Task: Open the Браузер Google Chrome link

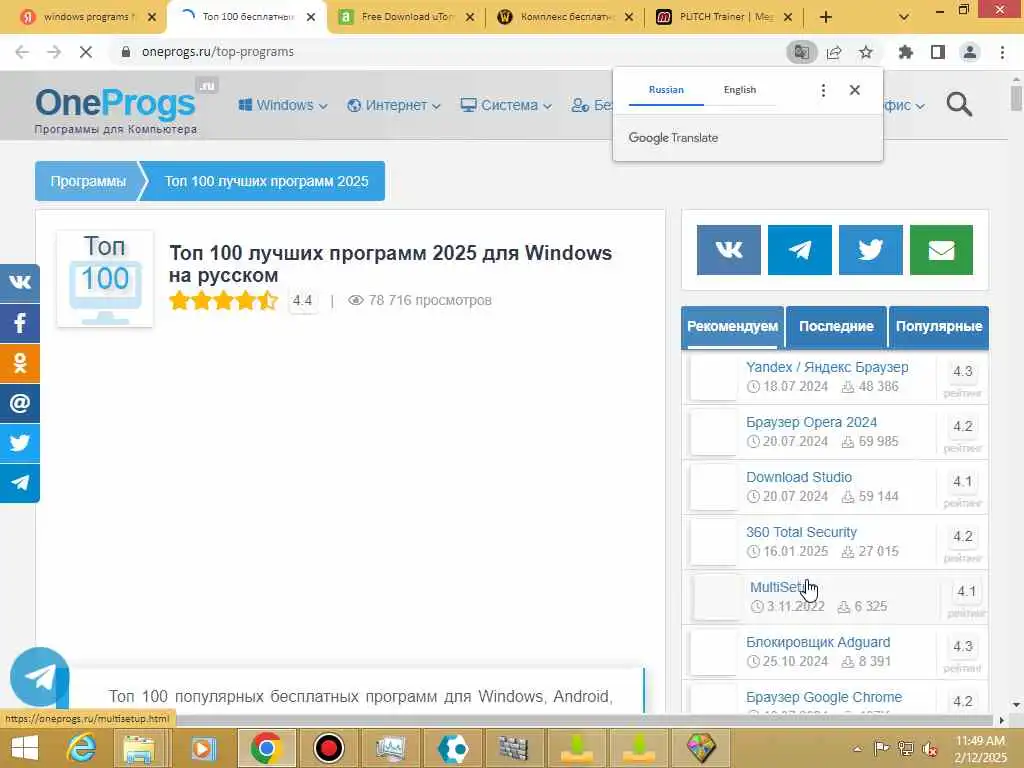Action: (824, 697)
